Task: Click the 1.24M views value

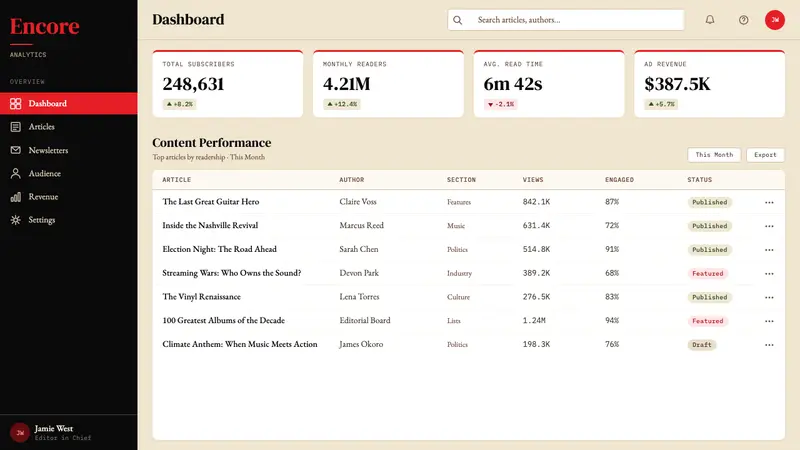Action: (534, 320)
